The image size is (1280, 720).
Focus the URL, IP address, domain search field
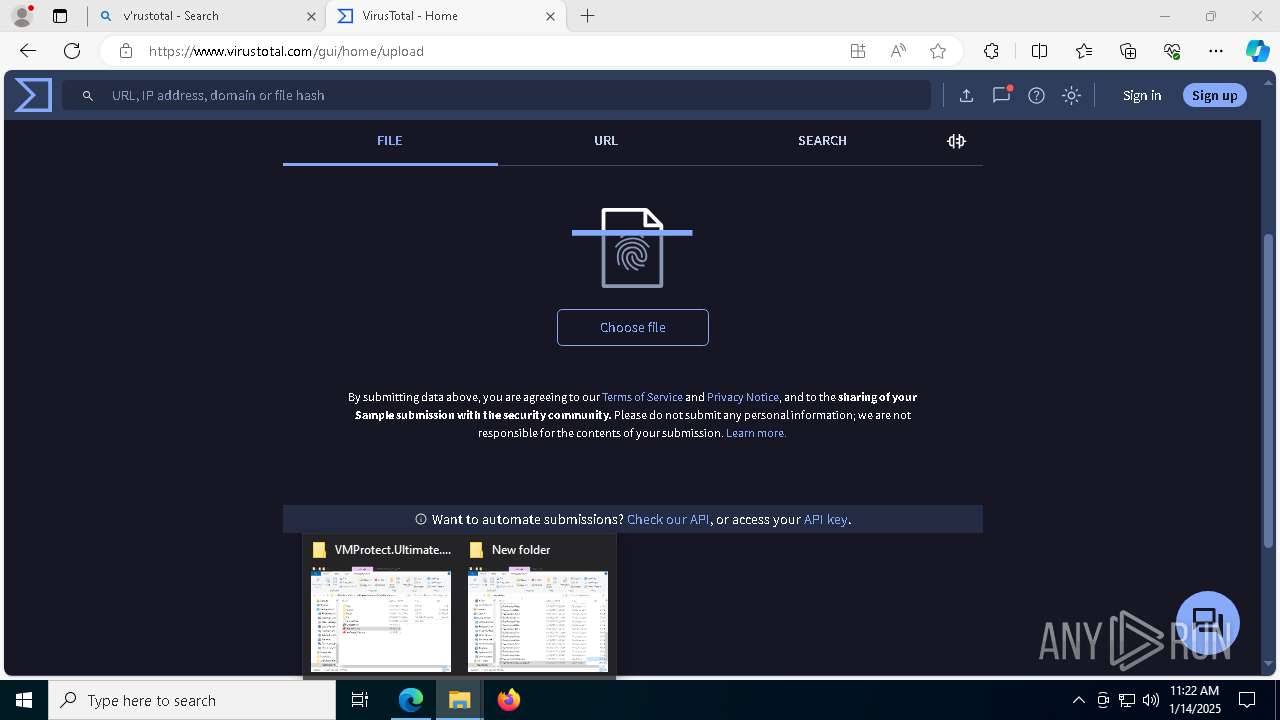[x=496, y=95]
